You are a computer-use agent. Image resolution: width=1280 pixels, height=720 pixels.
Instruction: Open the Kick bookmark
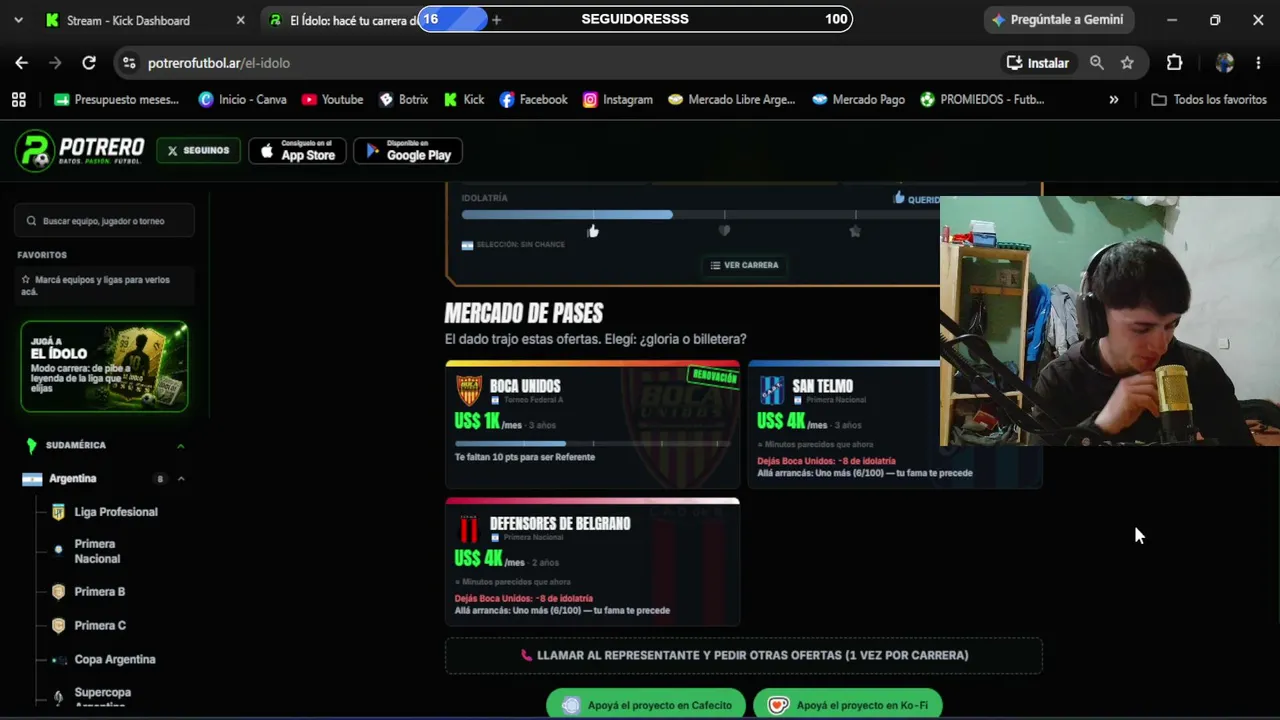pyautogui.click(x=464, y=100)
